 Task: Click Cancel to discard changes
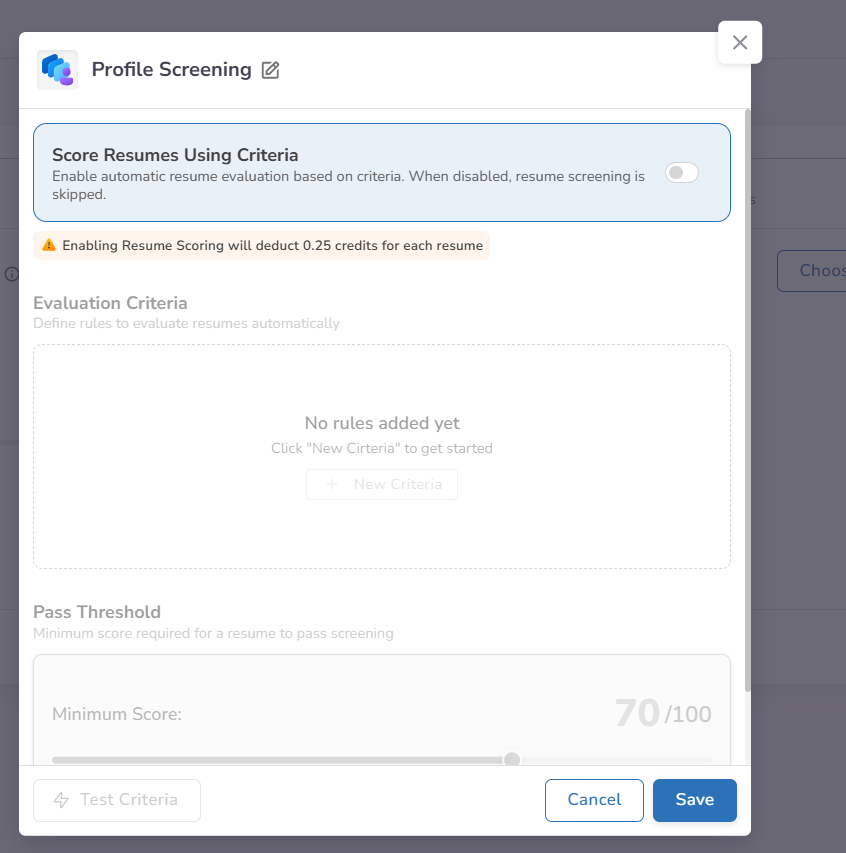(594, 800)
